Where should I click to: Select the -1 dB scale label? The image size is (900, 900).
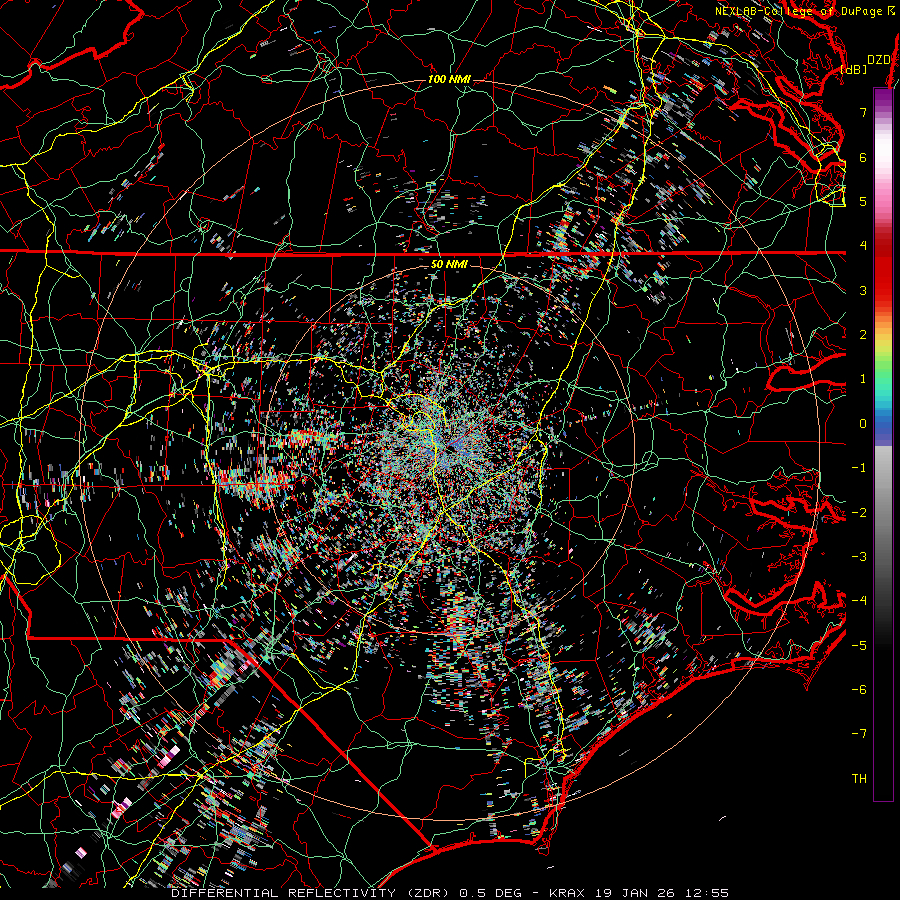point(859,468)
